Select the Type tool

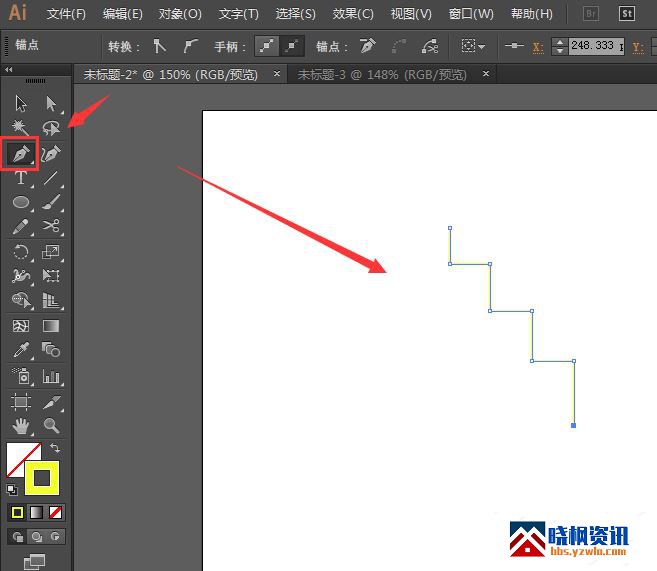[20, 178]
